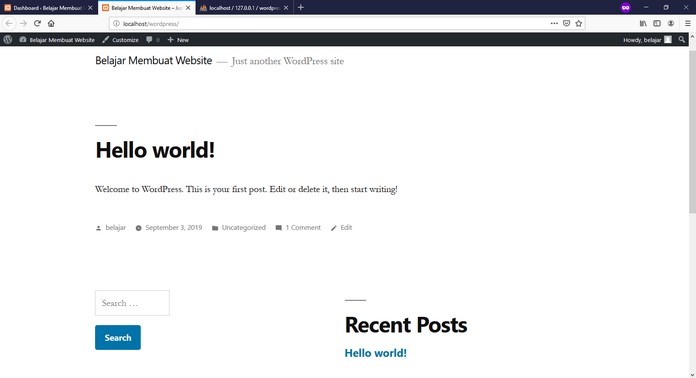
Task: Show site information in the address bar
Action: point(116,24)
